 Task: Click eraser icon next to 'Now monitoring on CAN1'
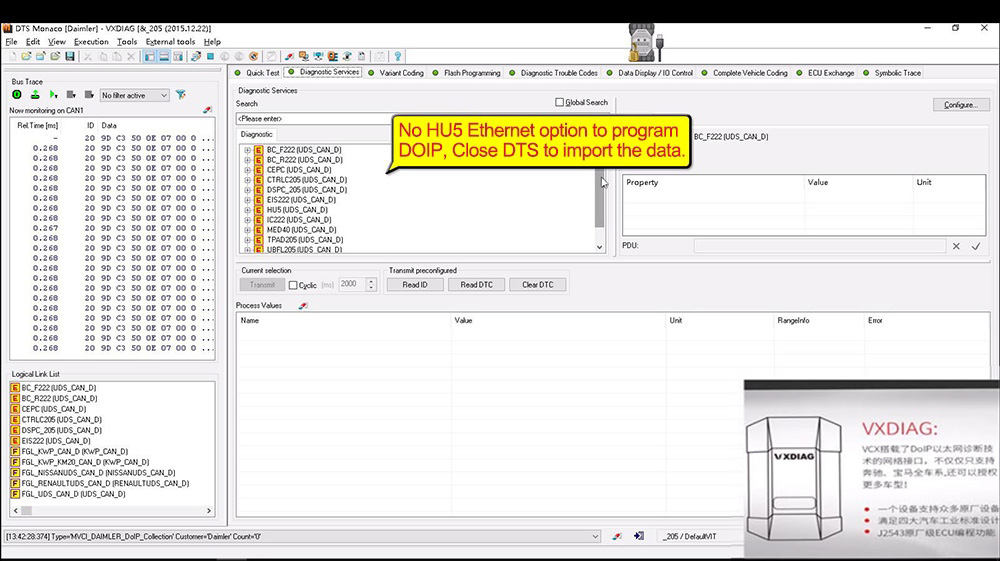point(207,110)
